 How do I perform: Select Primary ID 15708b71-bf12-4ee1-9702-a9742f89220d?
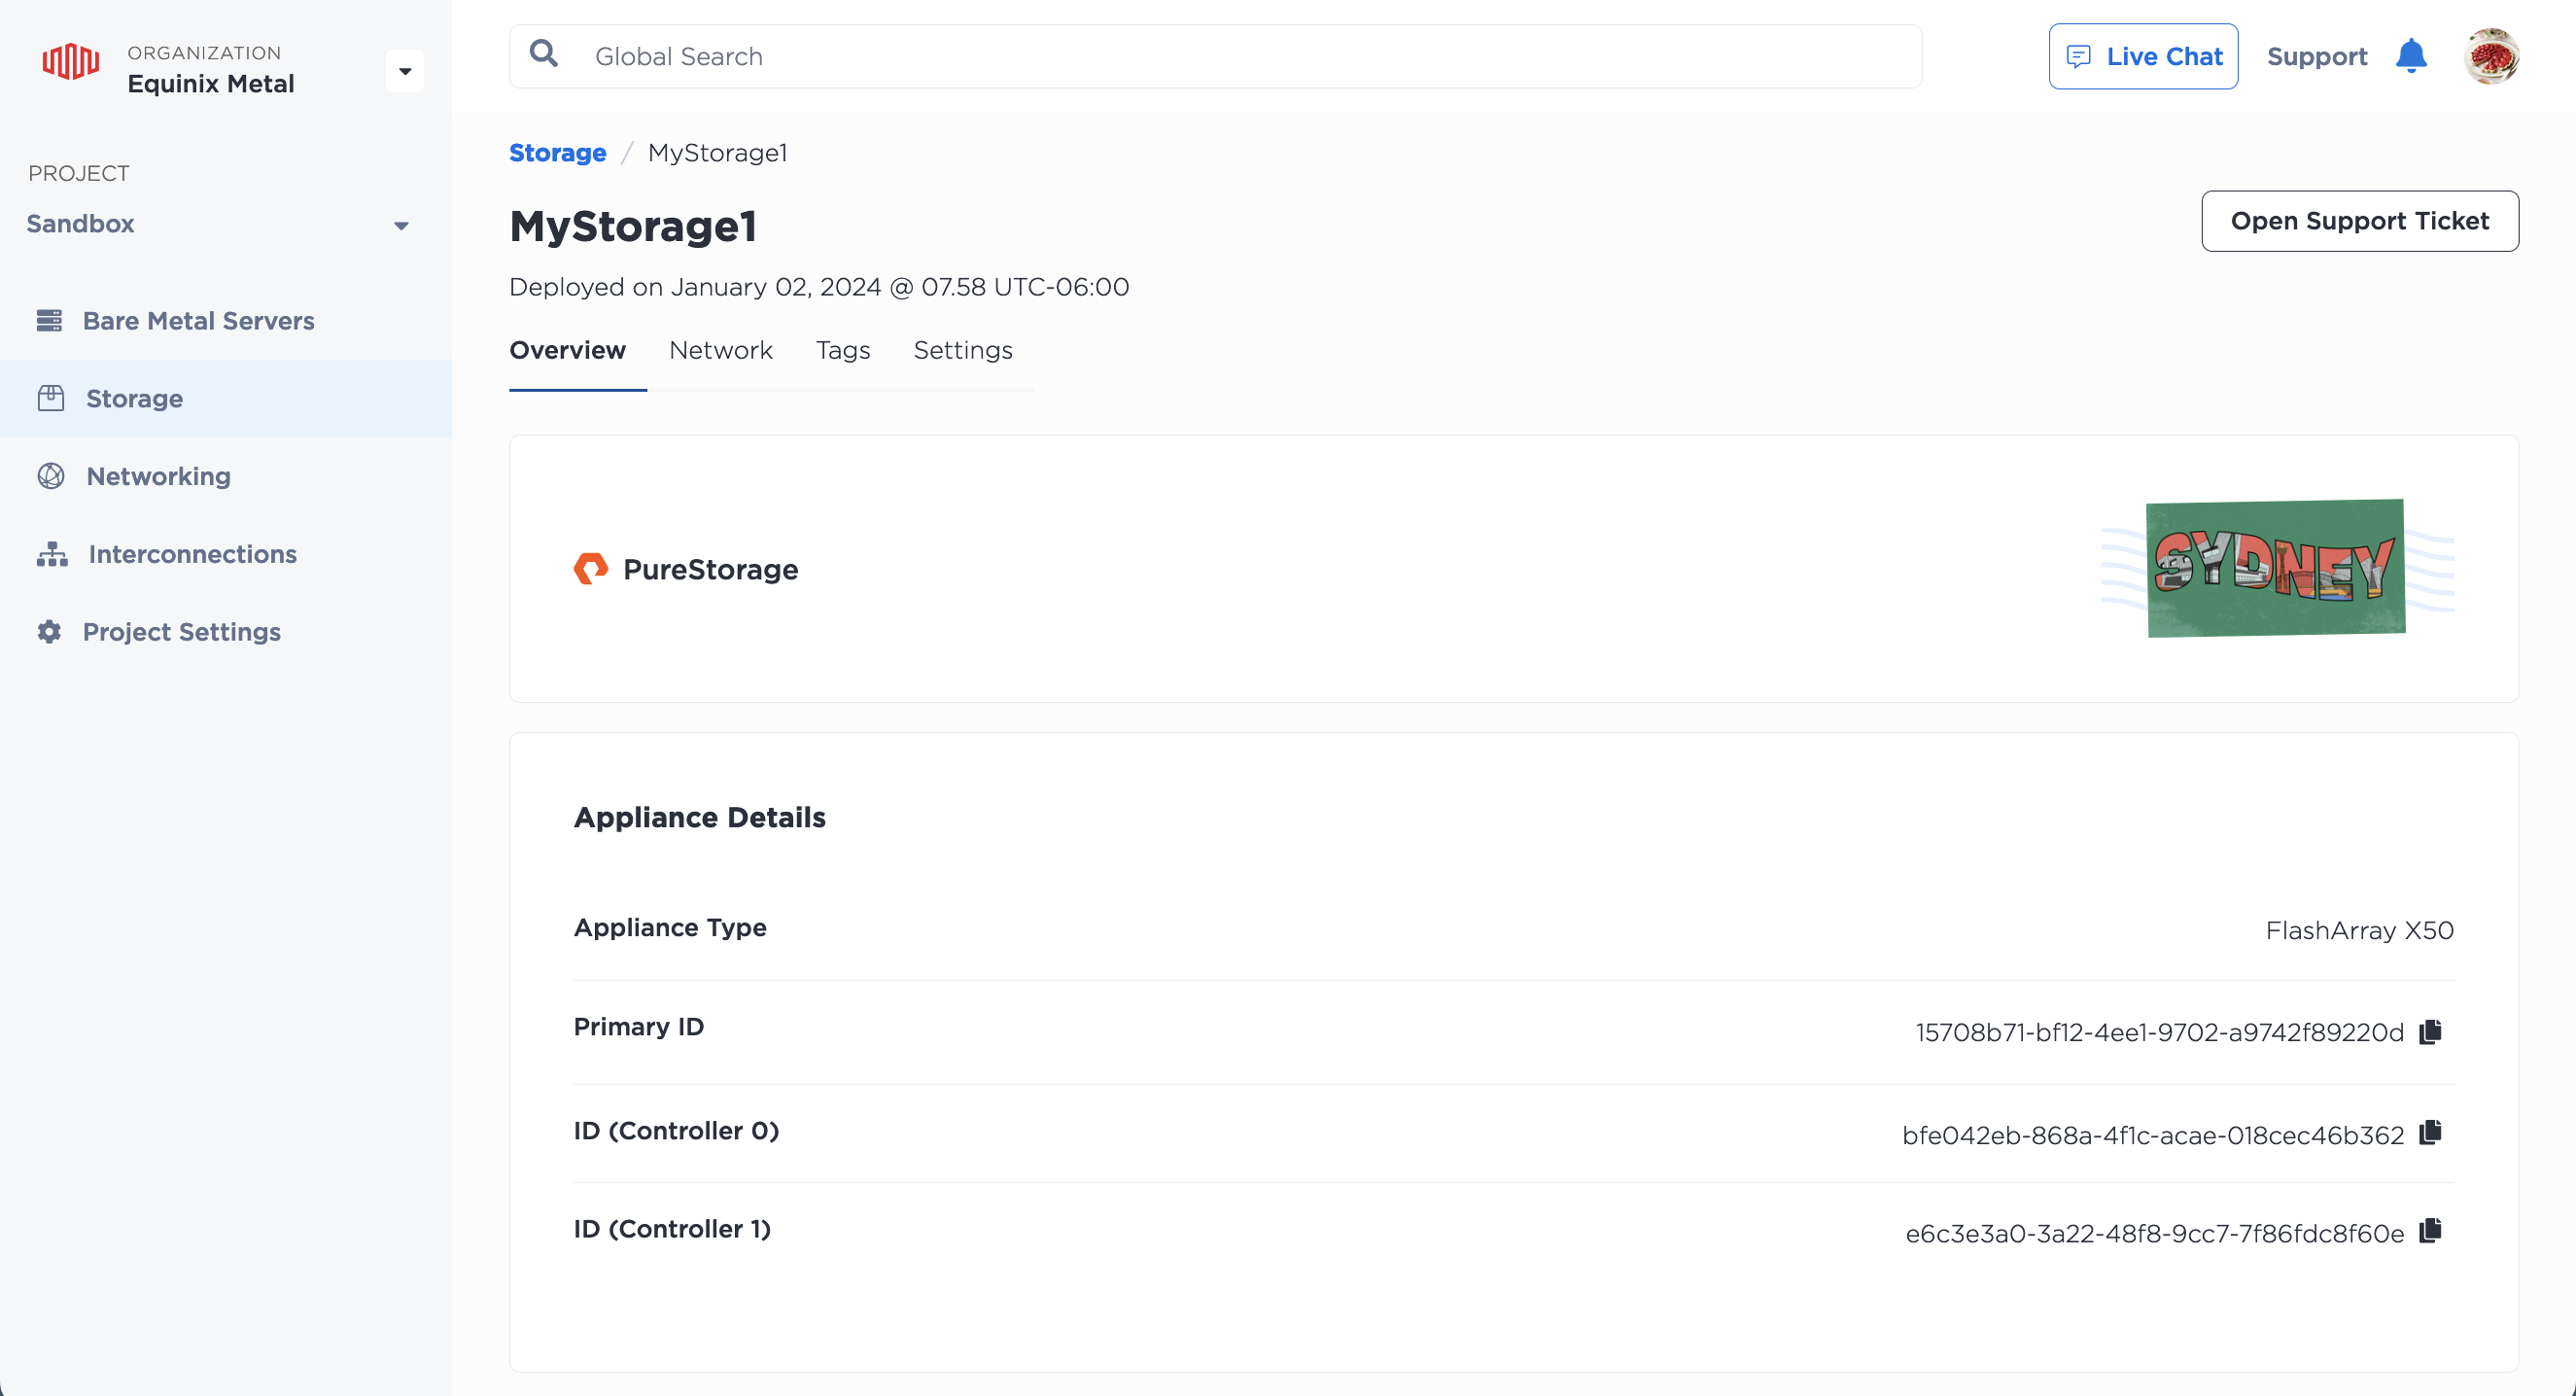tap(2160, 1033)
